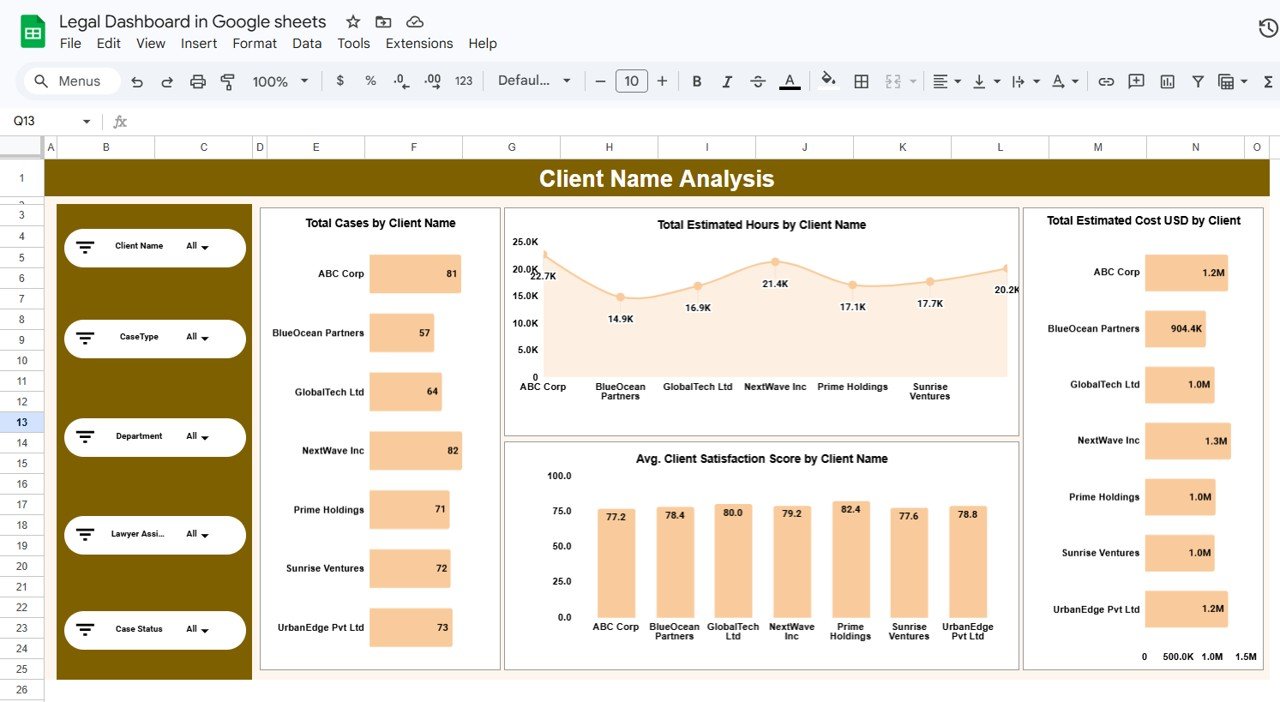Open the Extensions menu

click(419, 43)
